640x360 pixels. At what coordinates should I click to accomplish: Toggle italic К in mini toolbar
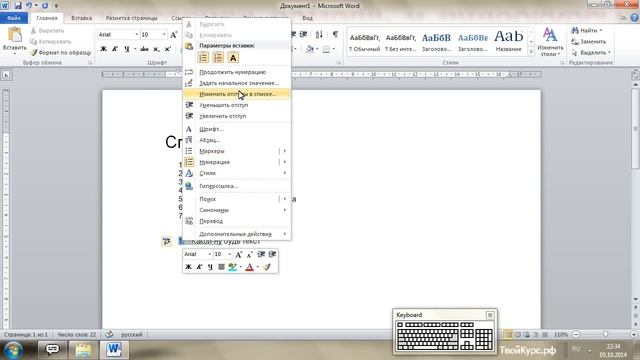tap(199, 267)
